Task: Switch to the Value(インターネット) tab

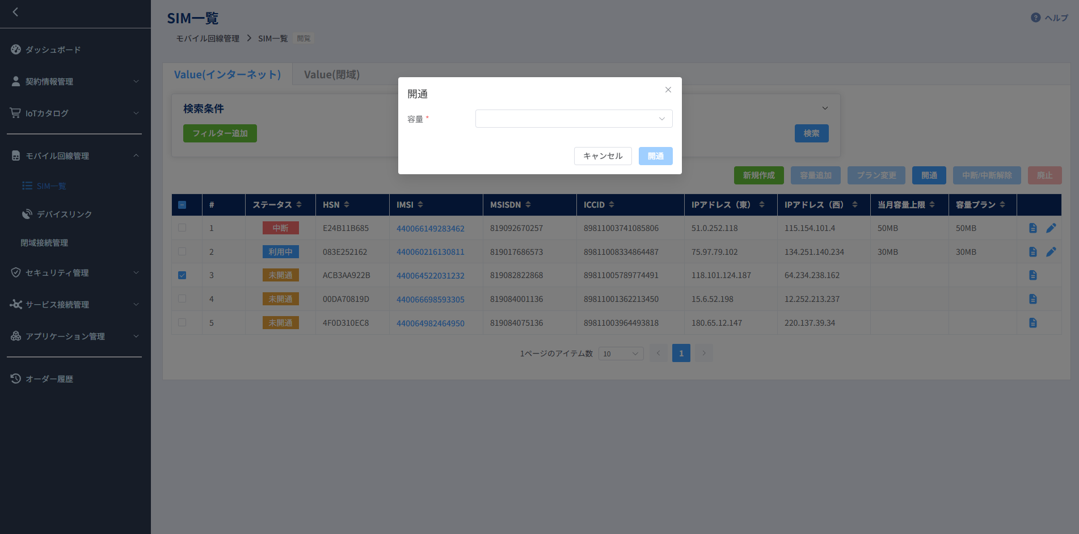Action: click(x=225, y=74)
